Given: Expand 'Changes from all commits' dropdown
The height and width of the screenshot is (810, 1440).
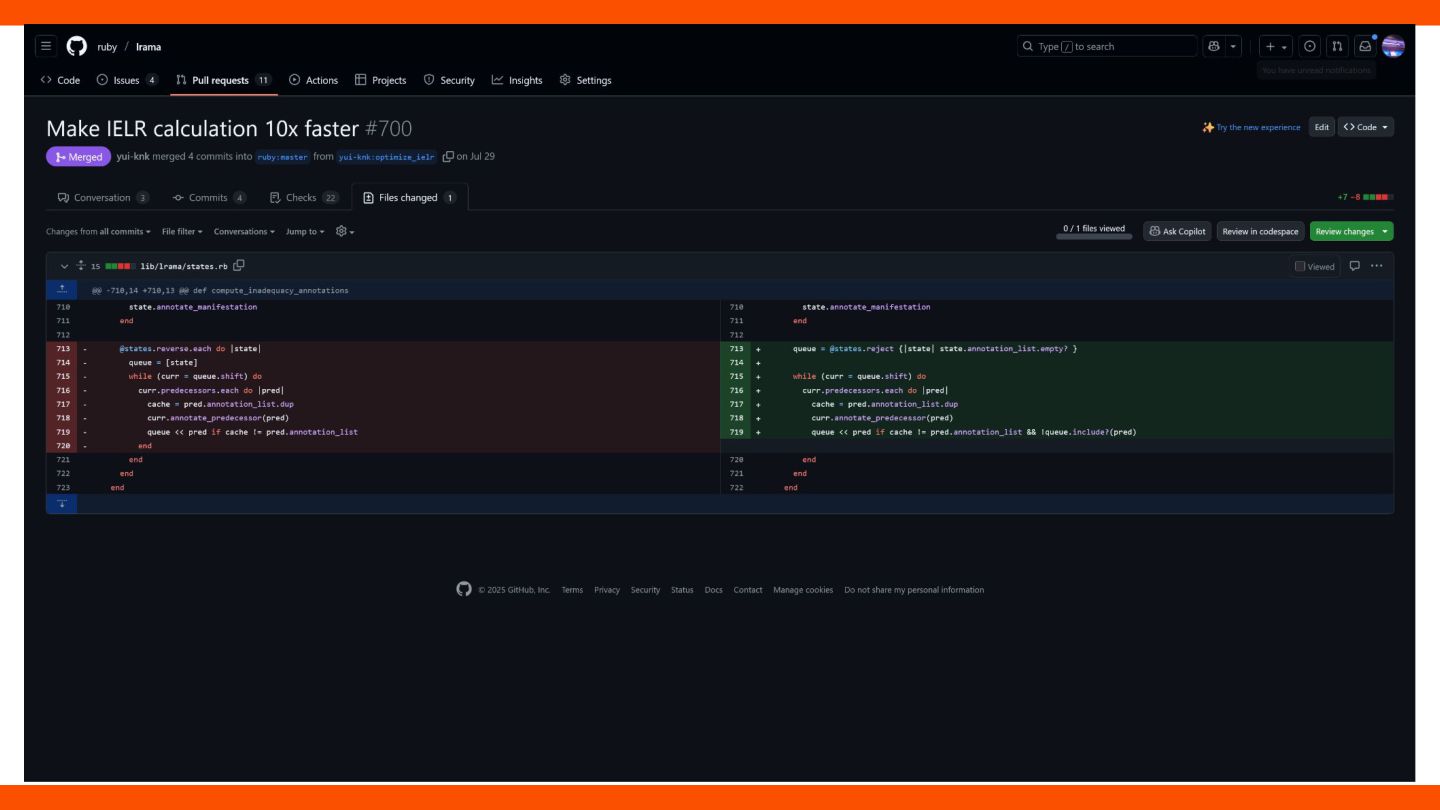Looking at the screenshot, I should (99, 231).
